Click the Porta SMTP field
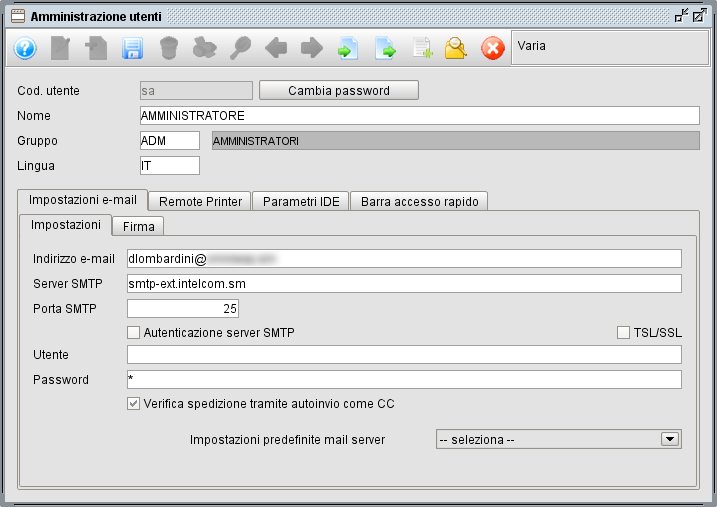 pos(183,308)
